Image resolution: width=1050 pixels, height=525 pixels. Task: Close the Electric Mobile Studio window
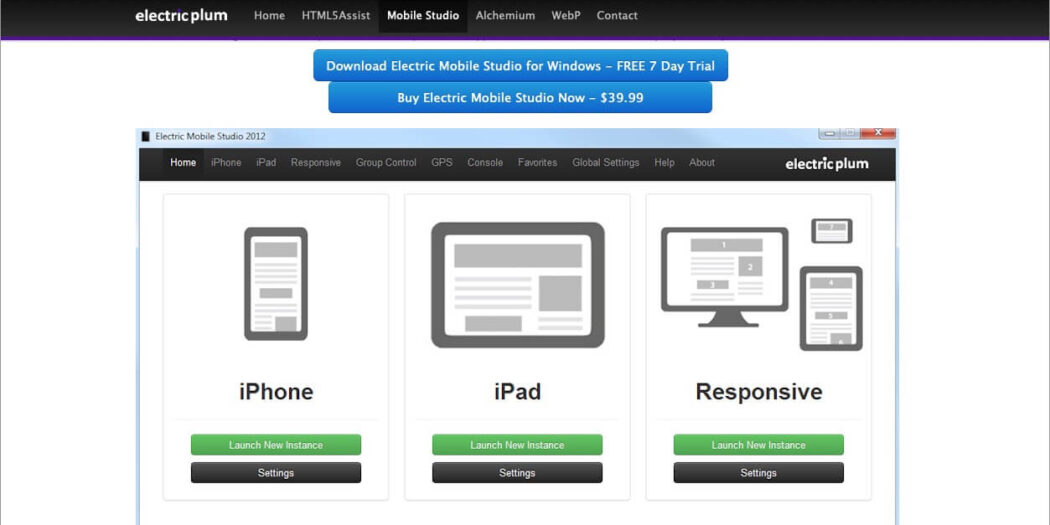[x=878, y=133]
